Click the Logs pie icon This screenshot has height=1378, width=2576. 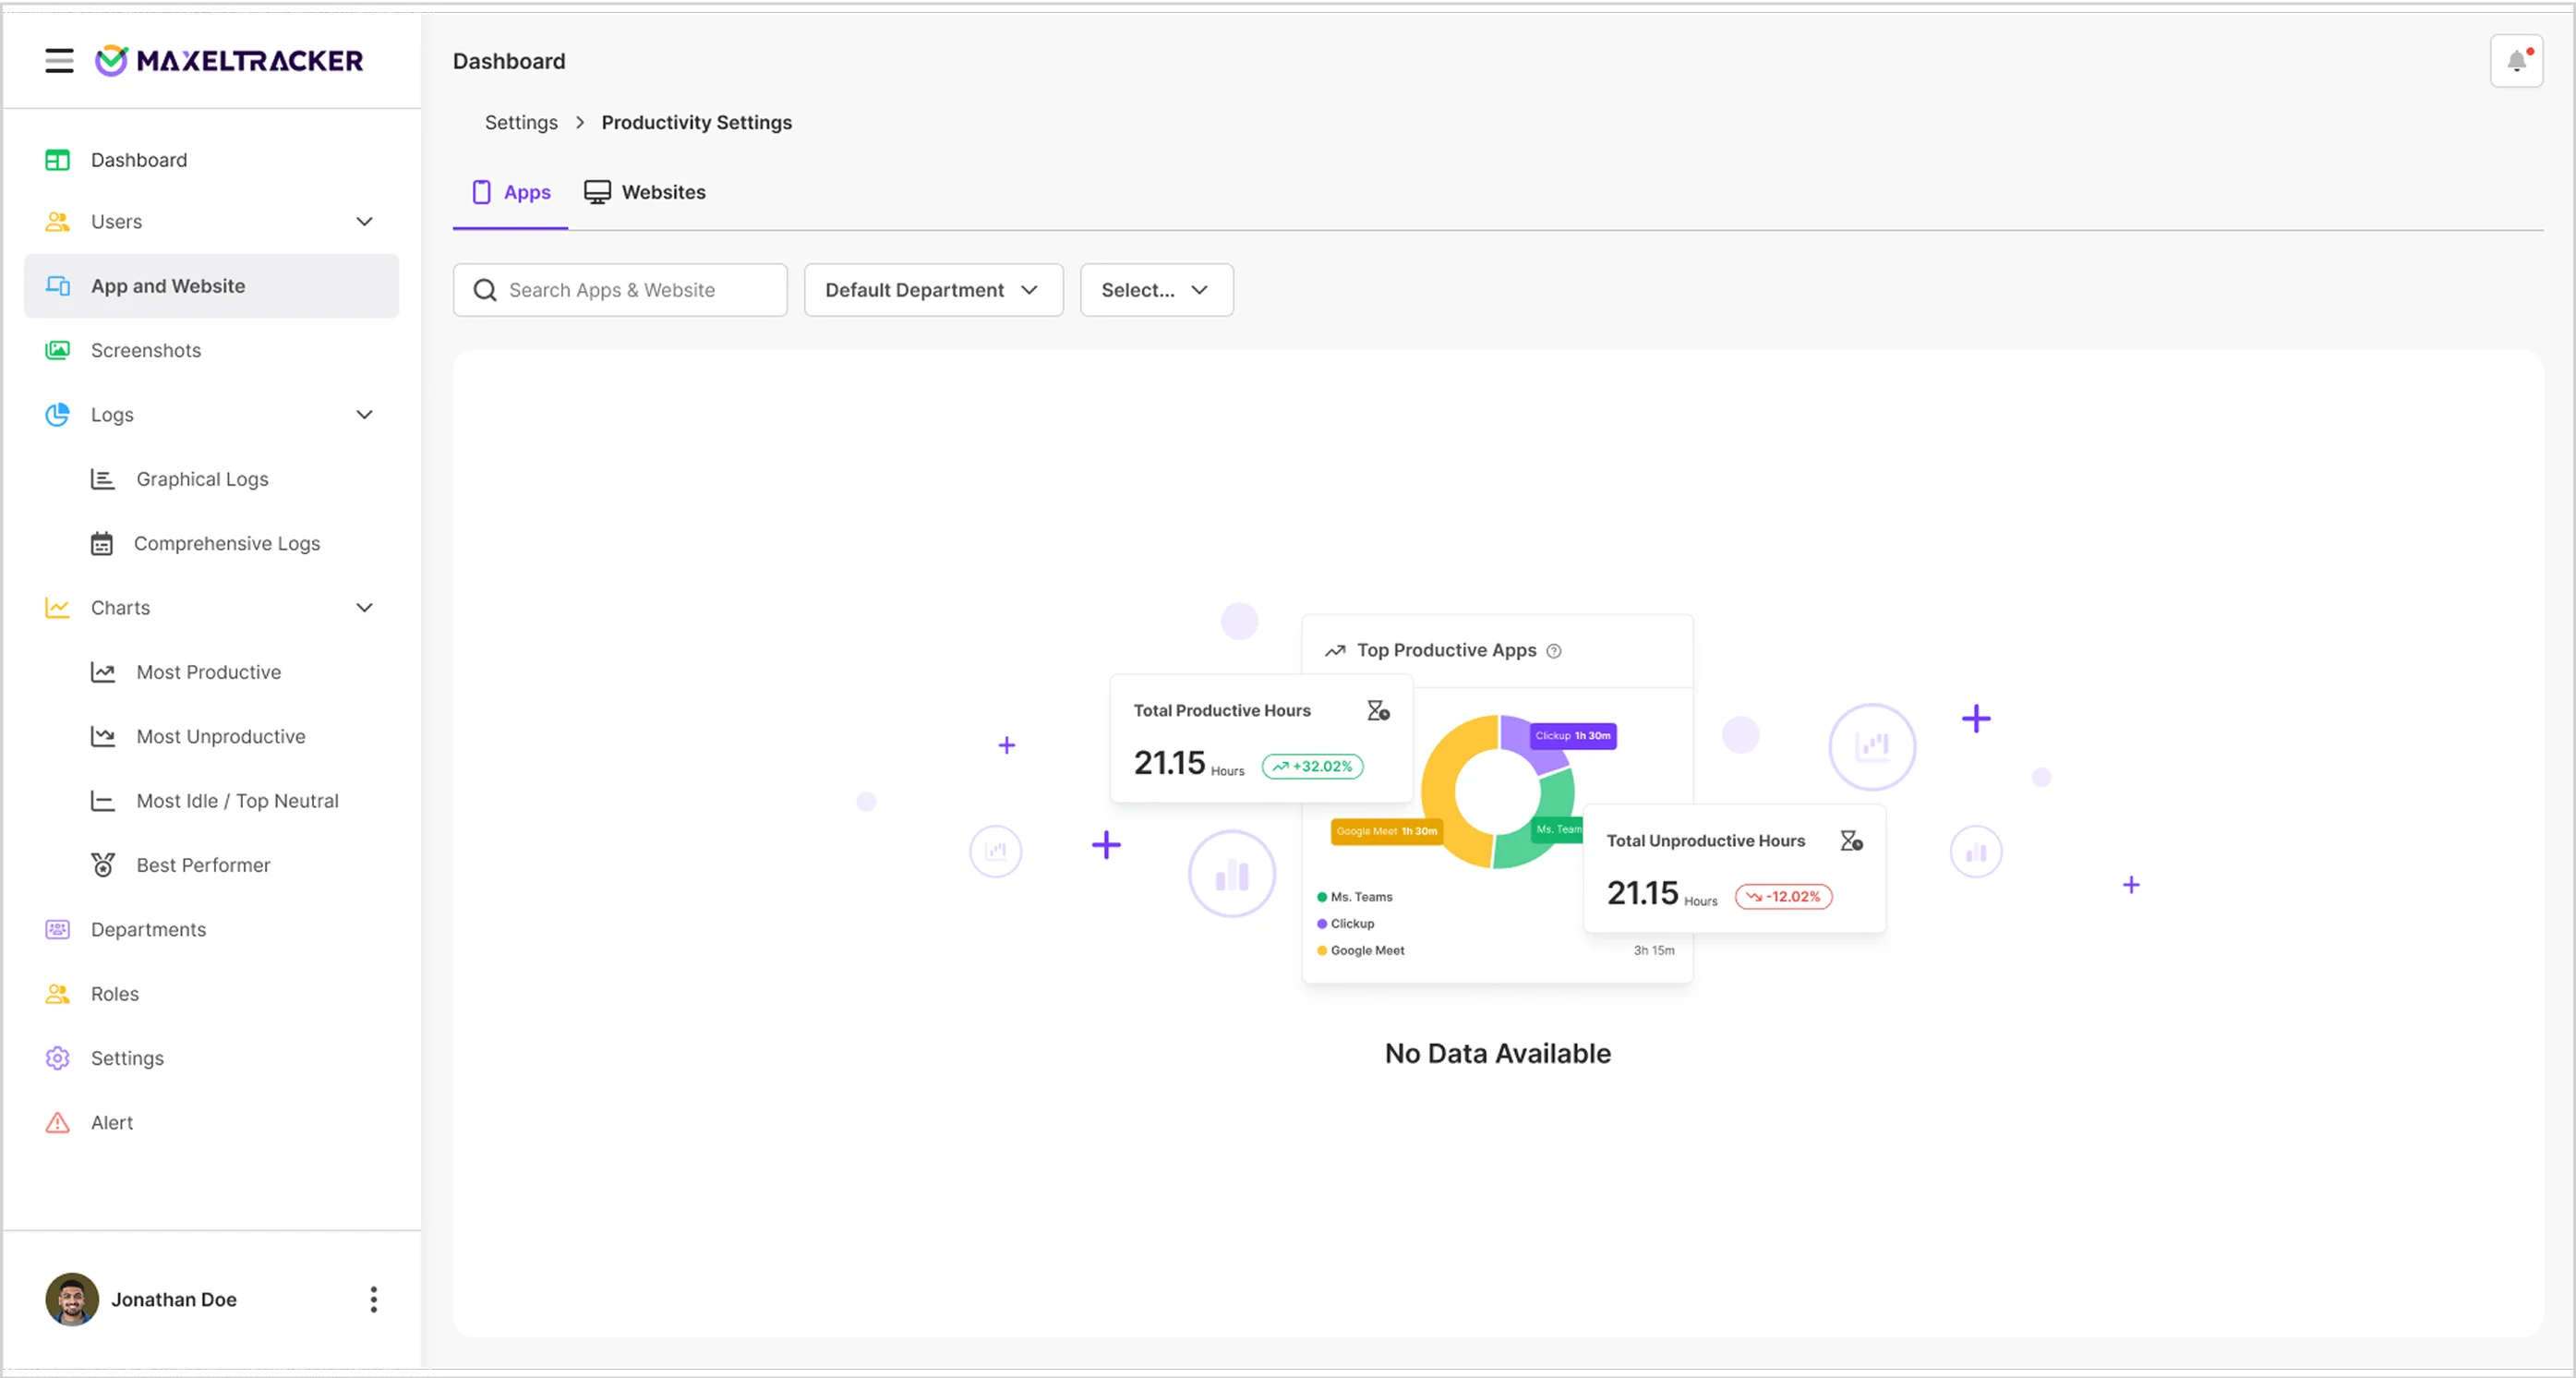(x=57, y=414)
